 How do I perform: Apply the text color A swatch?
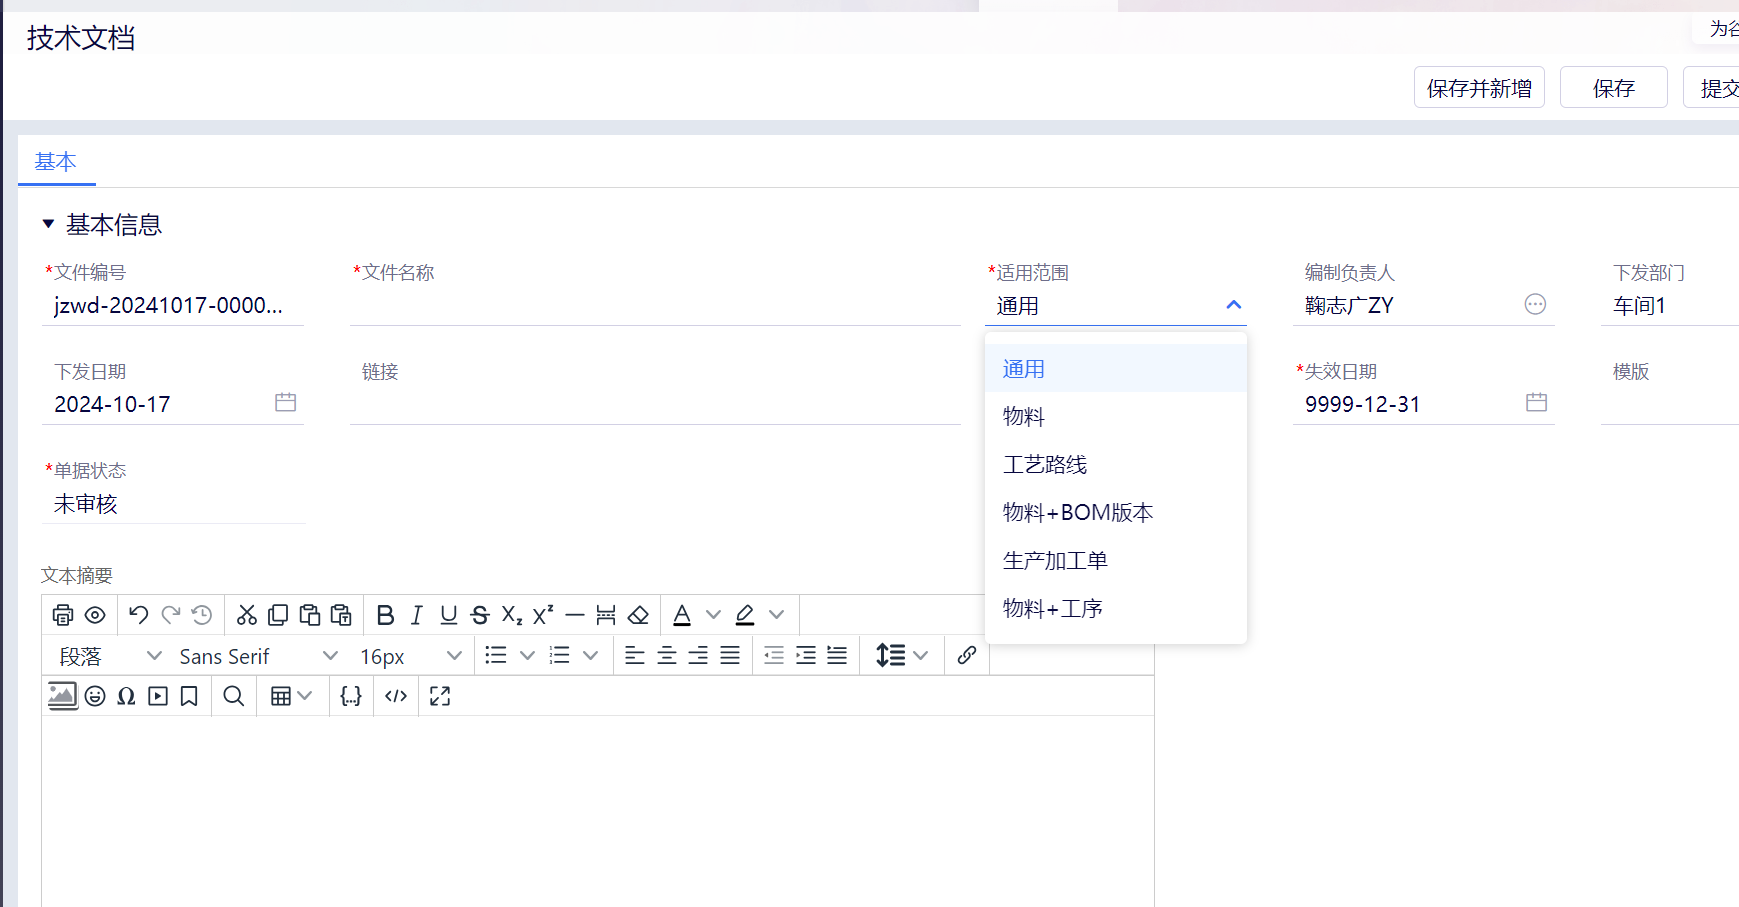(x=682, y=615)
